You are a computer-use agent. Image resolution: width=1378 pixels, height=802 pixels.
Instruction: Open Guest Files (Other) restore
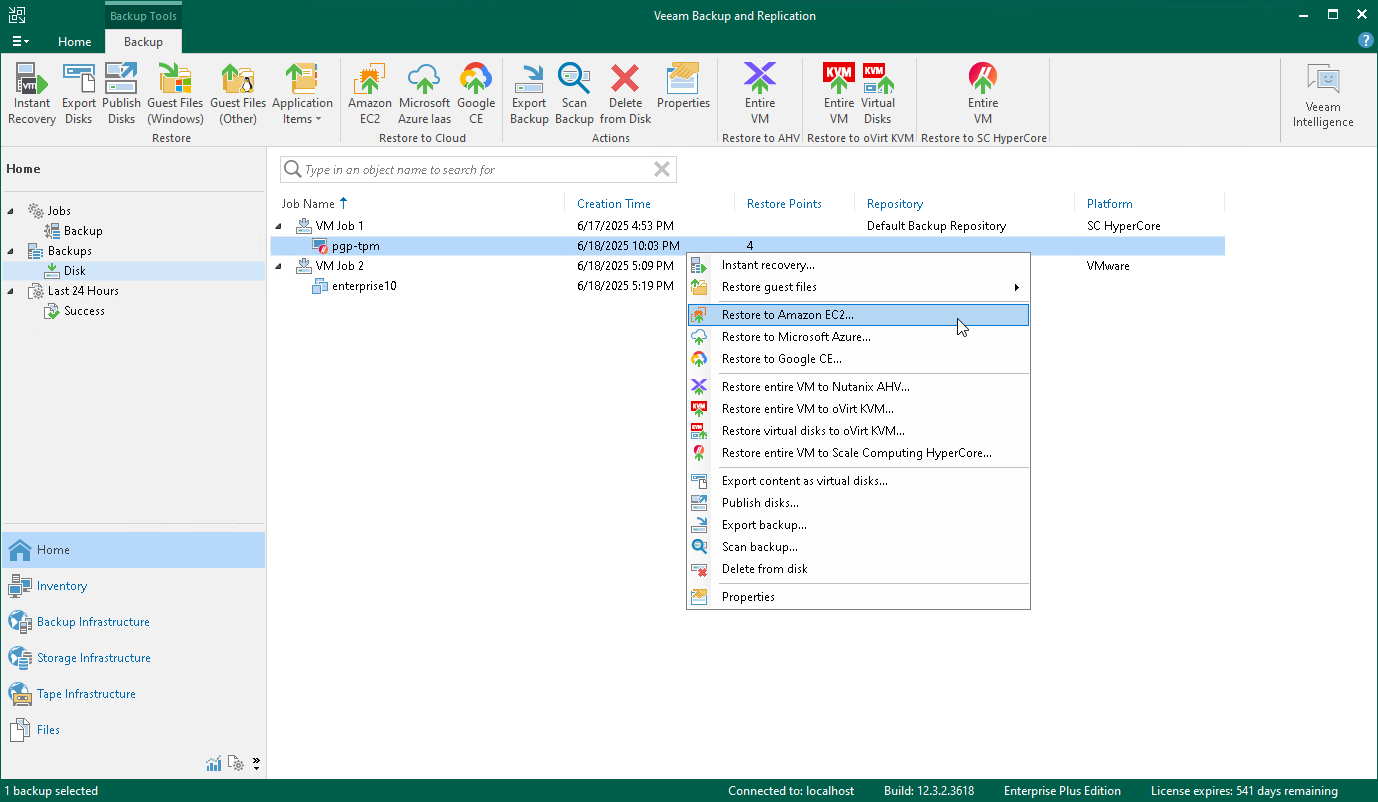click(x=238, y=93)
